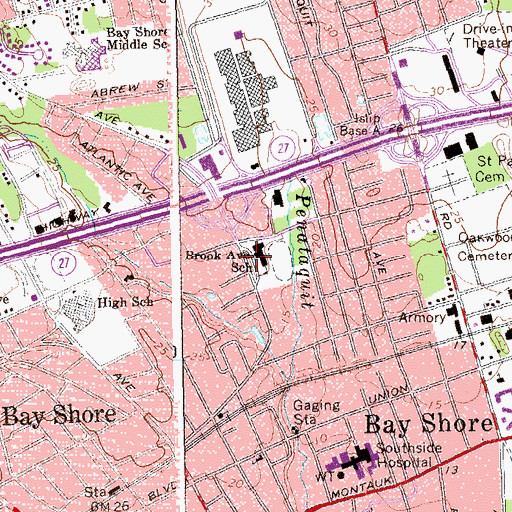The height and width of the screenshot is (512, 512).
Task: Select the "Brook Ave Sch" map label
Action: [x=220, y=261]
